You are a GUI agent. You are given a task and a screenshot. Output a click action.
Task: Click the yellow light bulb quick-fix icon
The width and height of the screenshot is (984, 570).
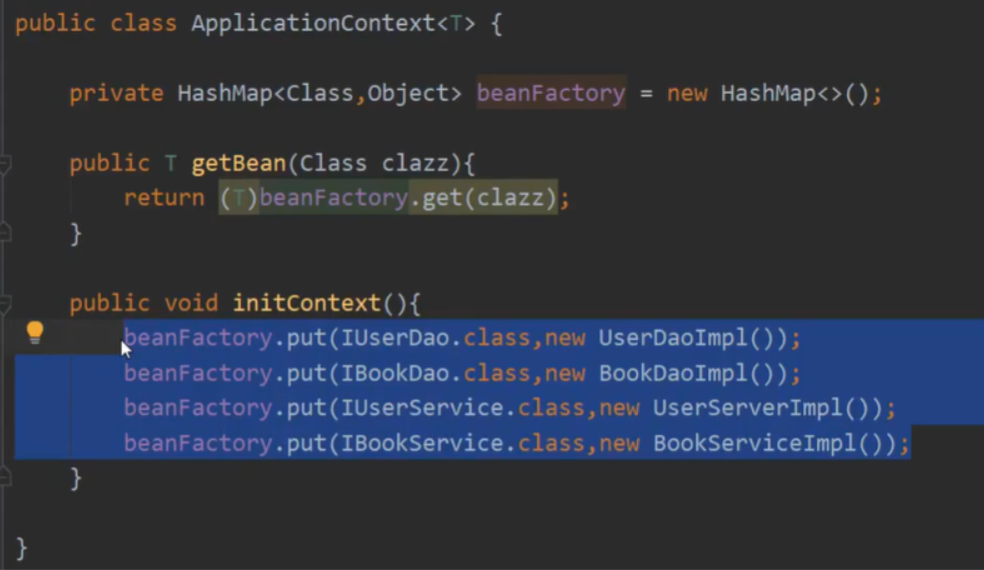(x=35, y=332)
